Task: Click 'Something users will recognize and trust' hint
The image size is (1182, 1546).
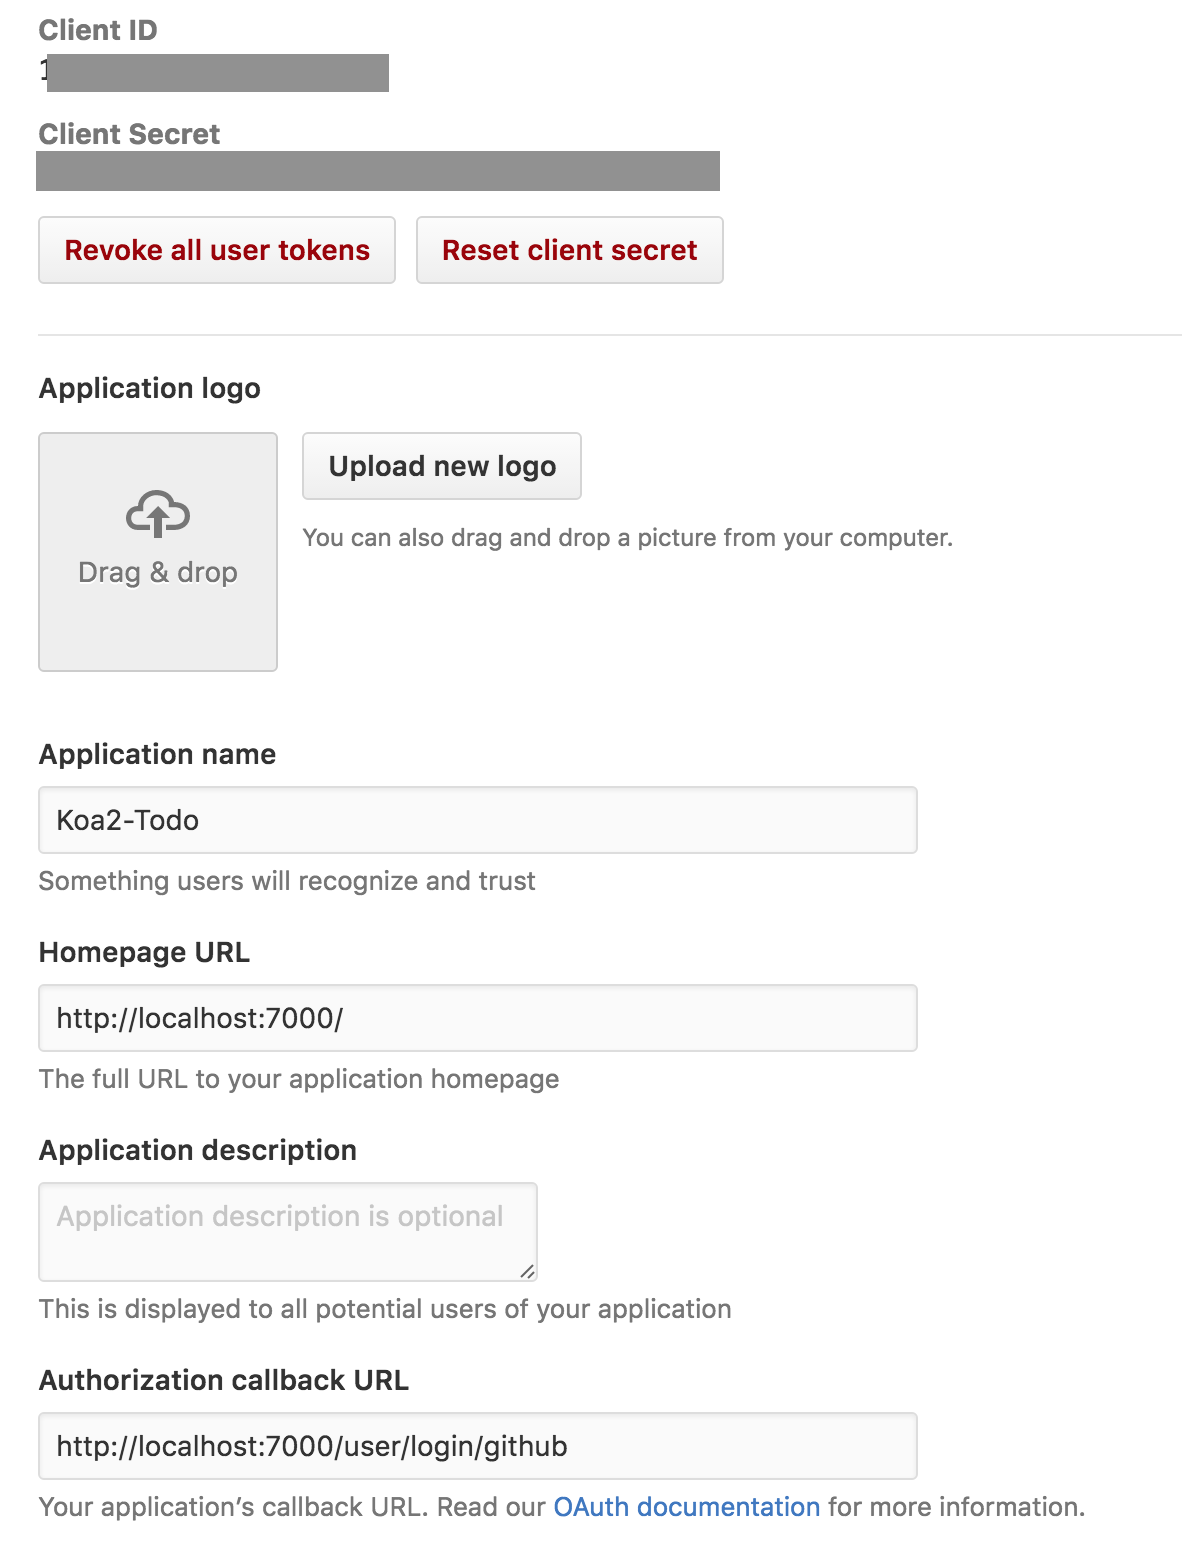Action: (x=287, y=881)
